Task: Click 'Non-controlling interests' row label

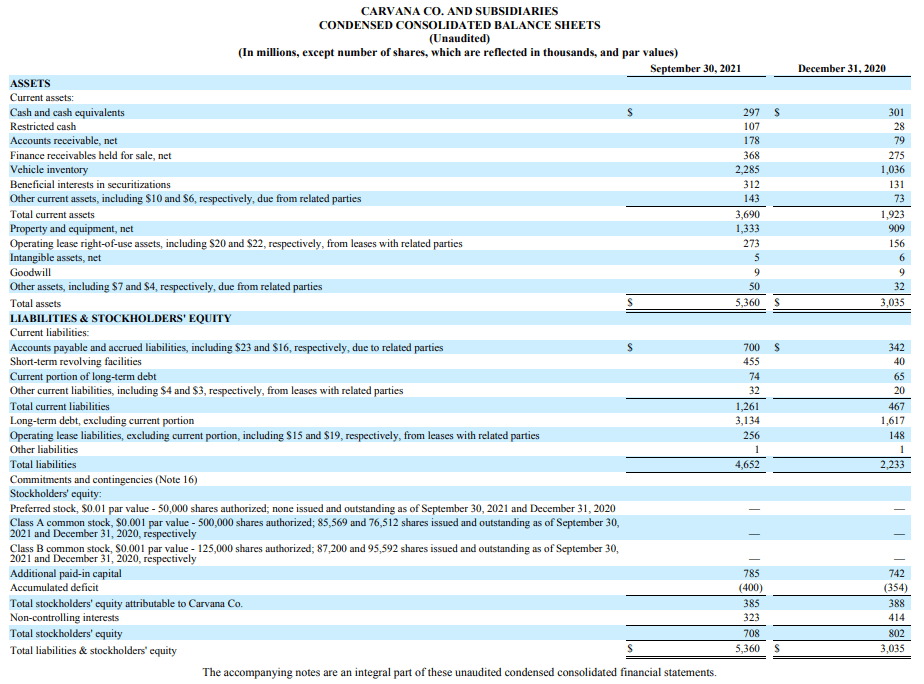Action: point(64,618)
